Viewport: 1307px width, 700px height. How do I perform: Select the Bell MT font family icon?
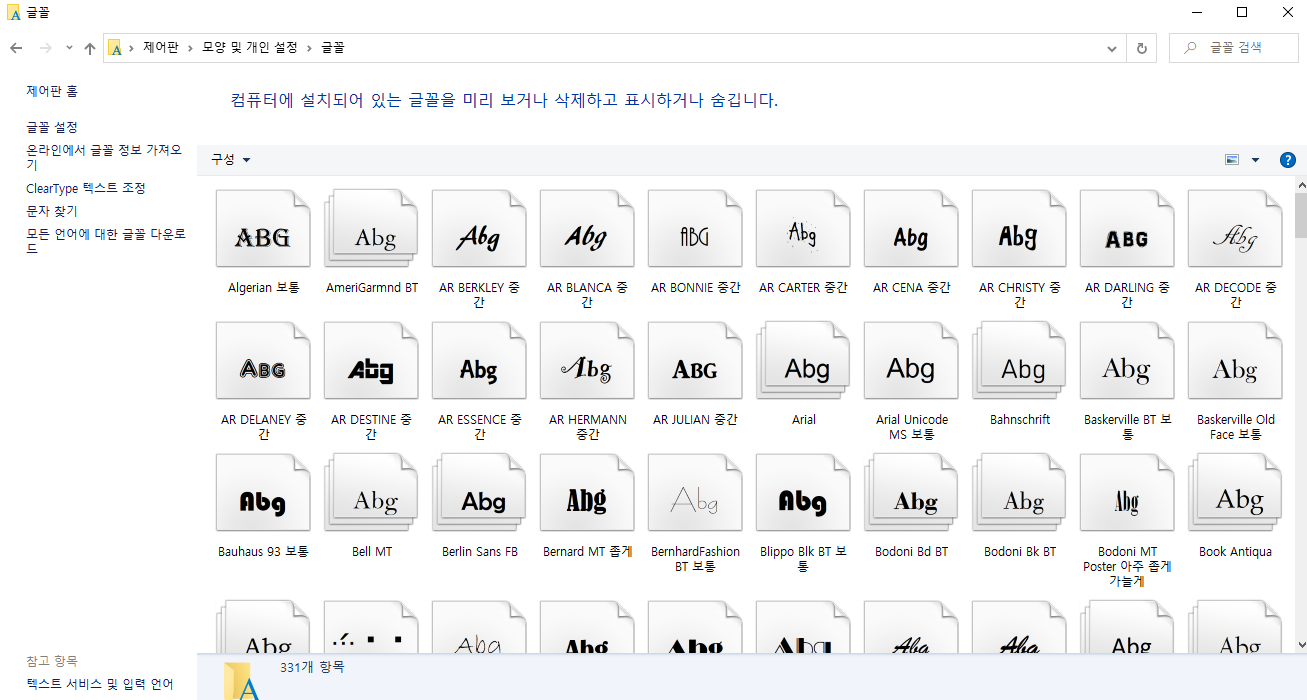coord(371,493)
